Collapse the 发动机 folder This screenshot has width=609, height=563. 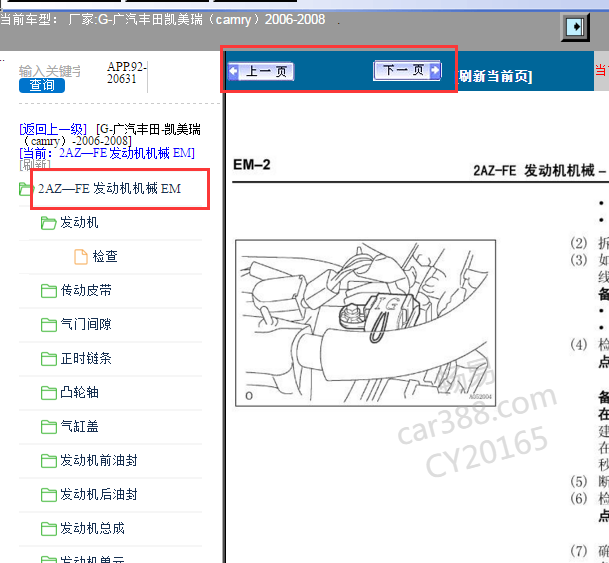(x=79, y=222)
